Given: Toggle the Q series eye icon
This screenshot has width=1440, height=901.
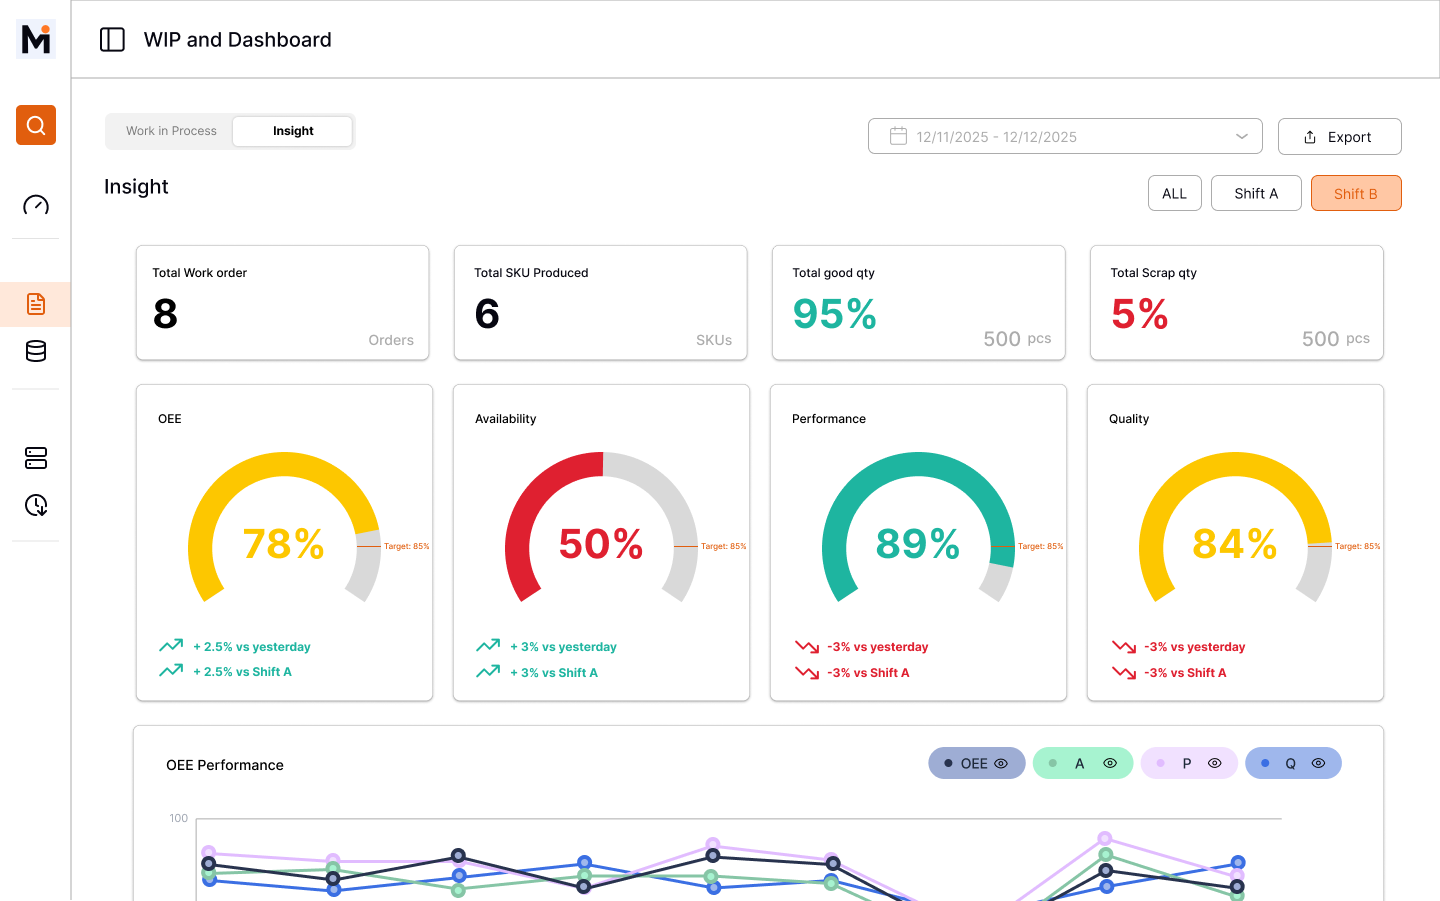Looking at the screenshot, I should tap(1319, 762).
